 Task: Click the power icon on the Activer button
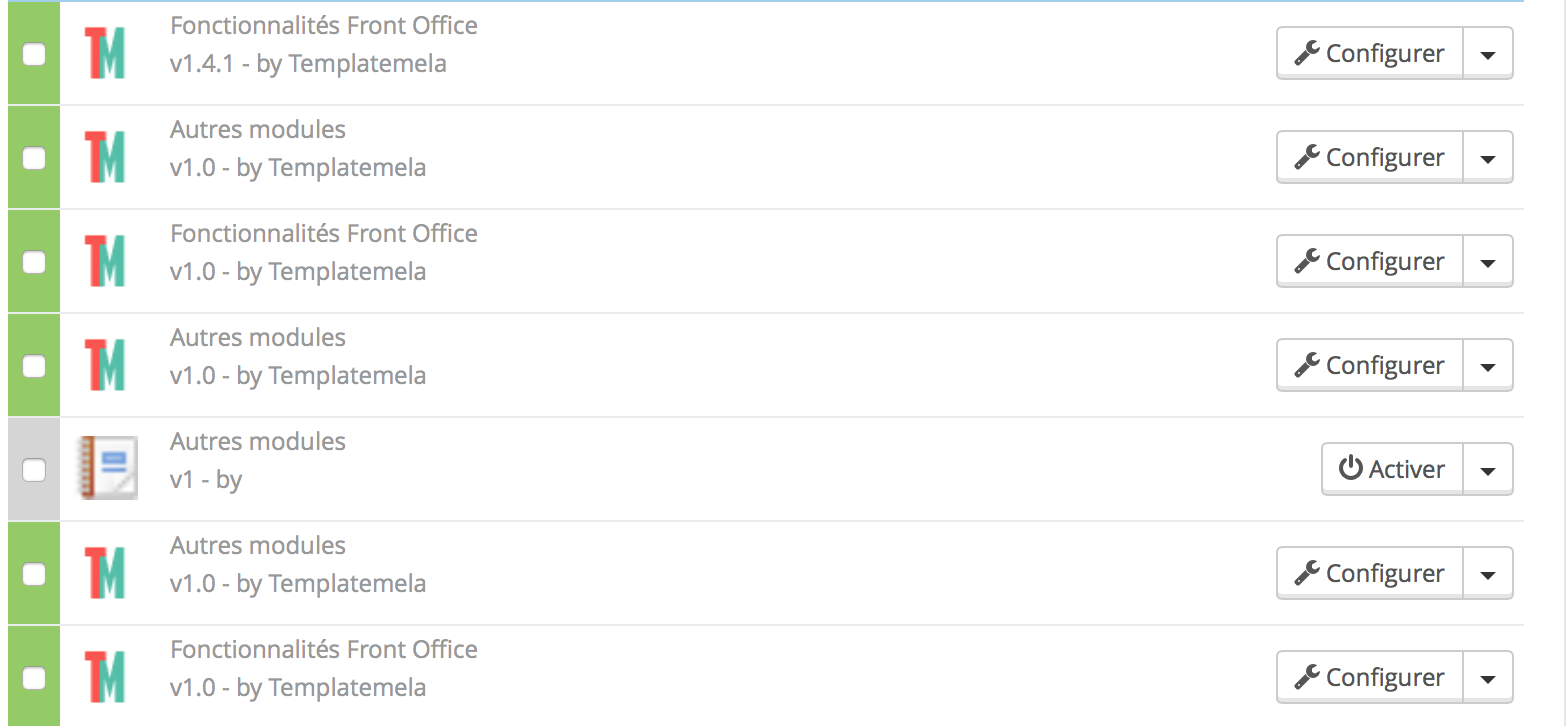pos(1350,468)
